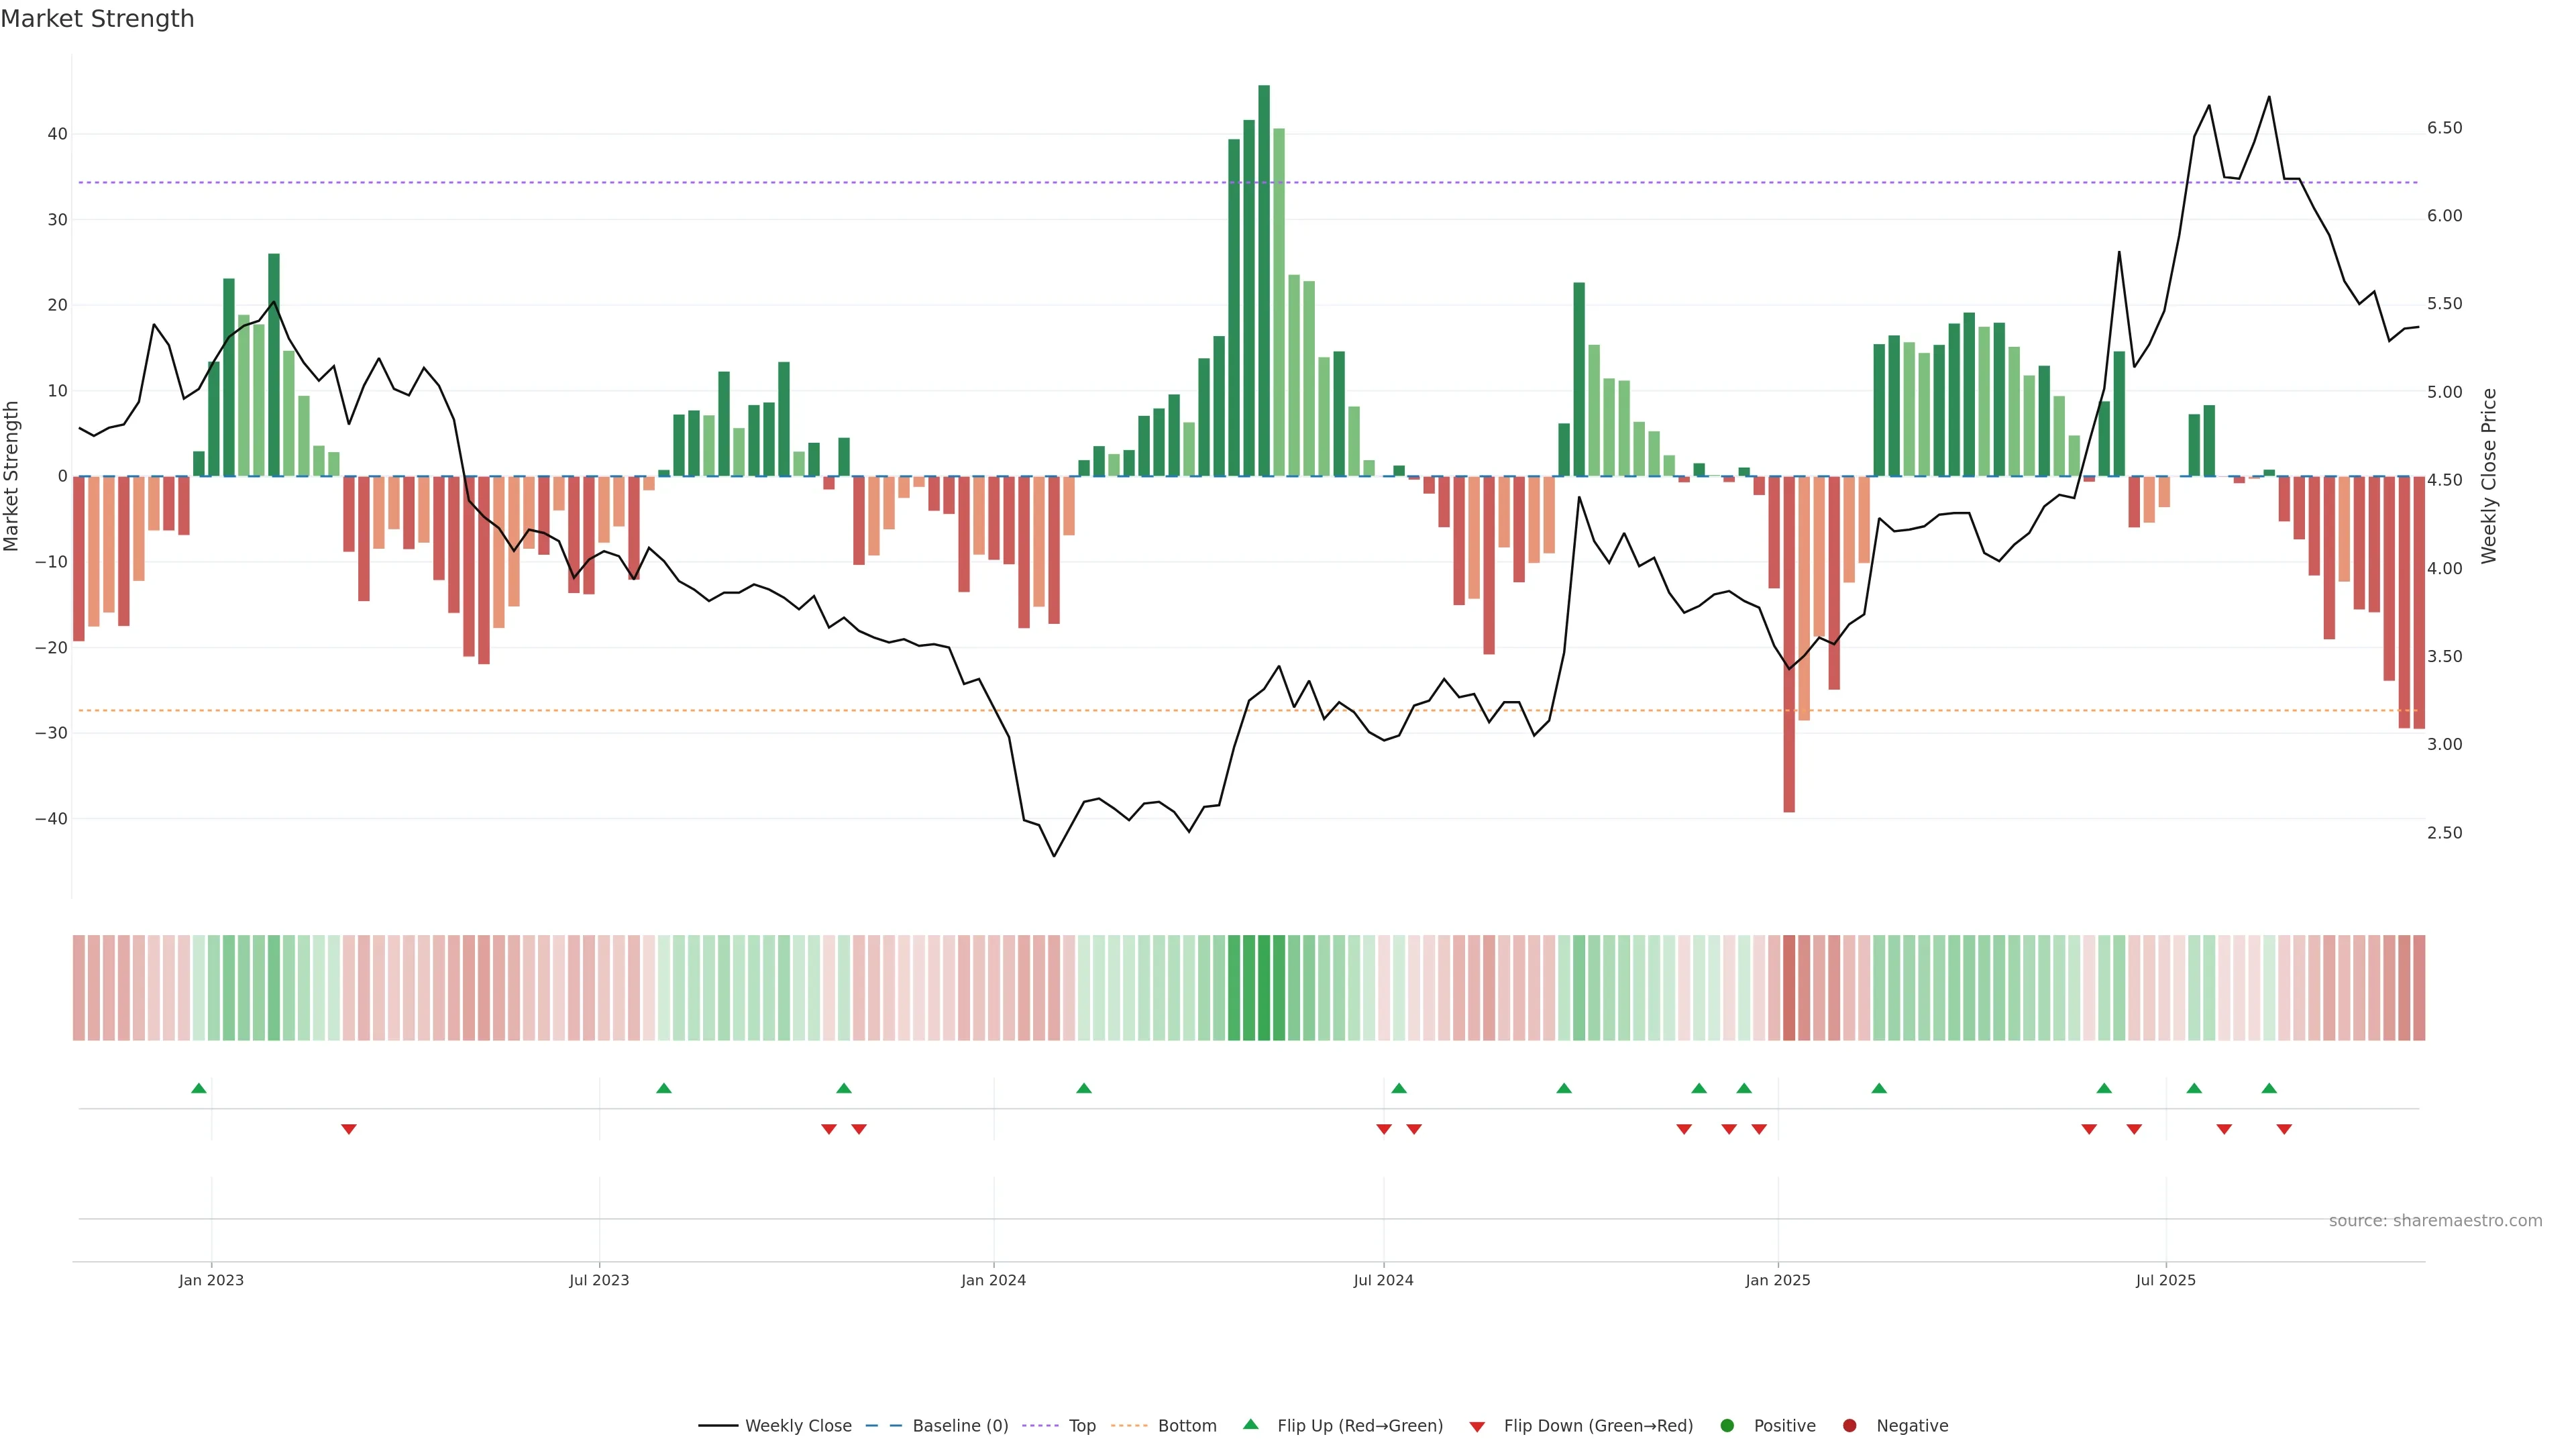Click the Jan 2024 x-axis label
Viewport: 2576px width, 1449px height.
pos(993,1280)
